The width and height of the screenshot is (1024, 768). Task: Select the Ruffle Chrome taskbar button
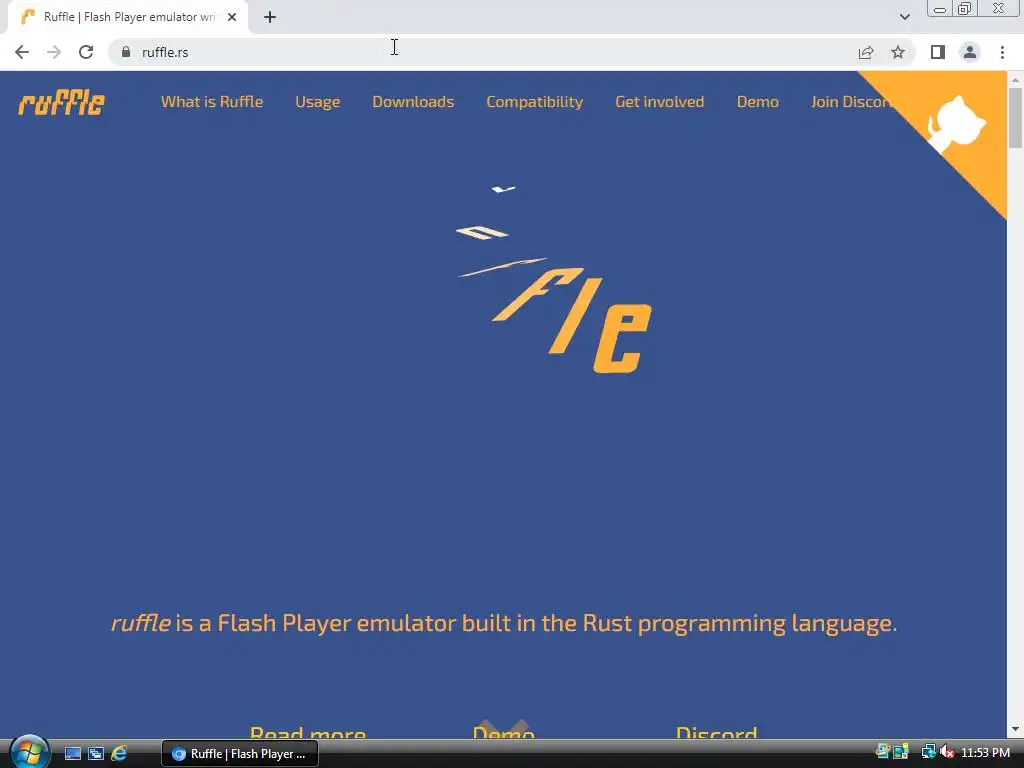240,754
